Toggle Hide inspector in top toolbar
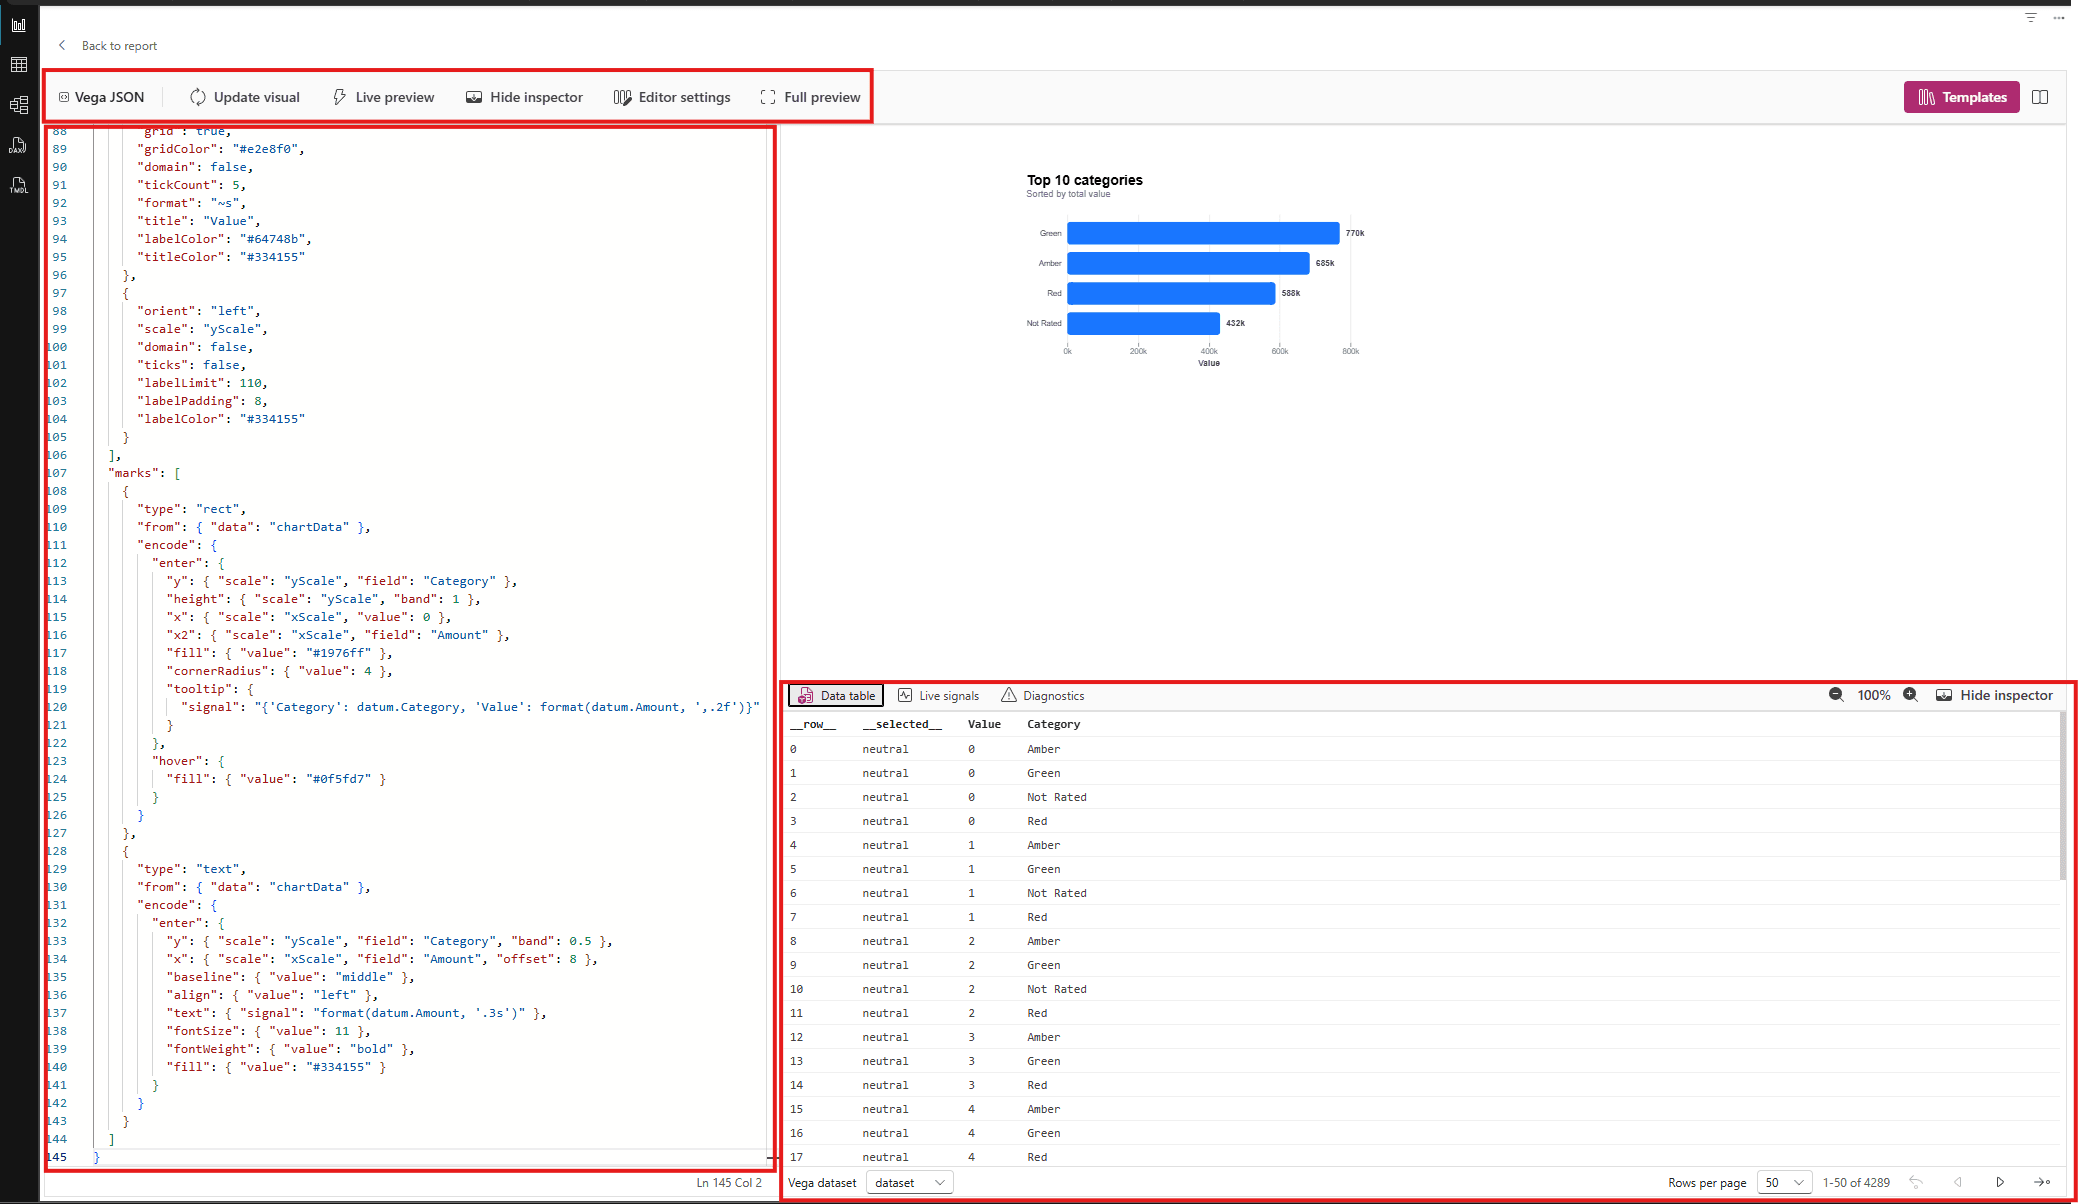The height and width of the screenshot is (1204, 2079). pos(524,97)
